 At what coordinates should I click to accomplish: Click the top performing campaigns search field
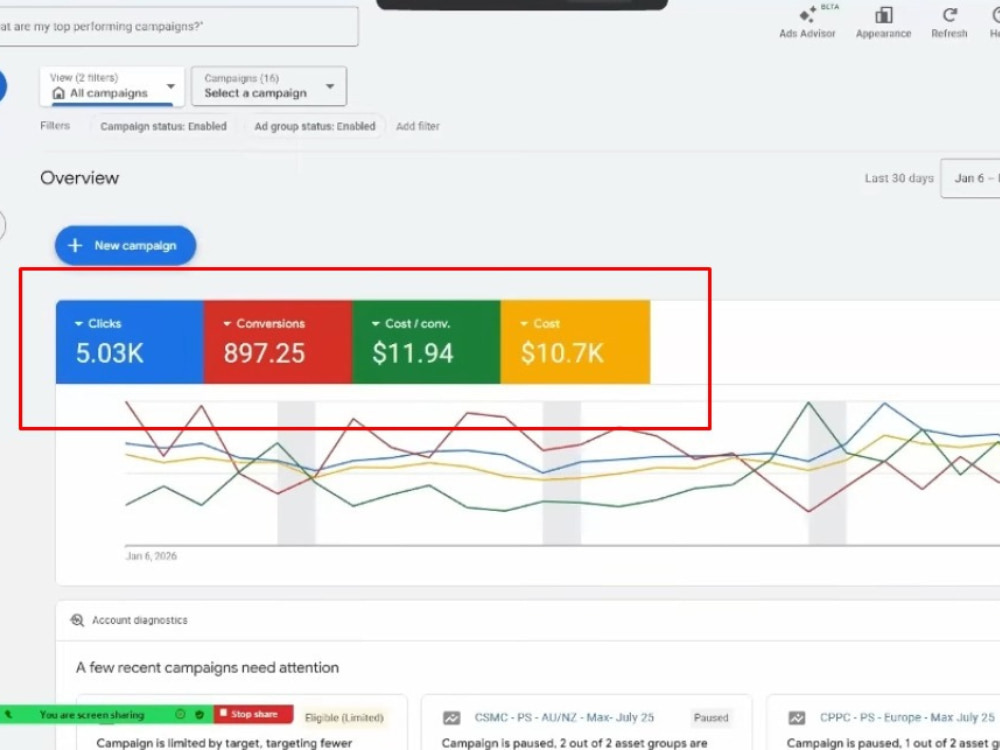[x=179, y=27]
